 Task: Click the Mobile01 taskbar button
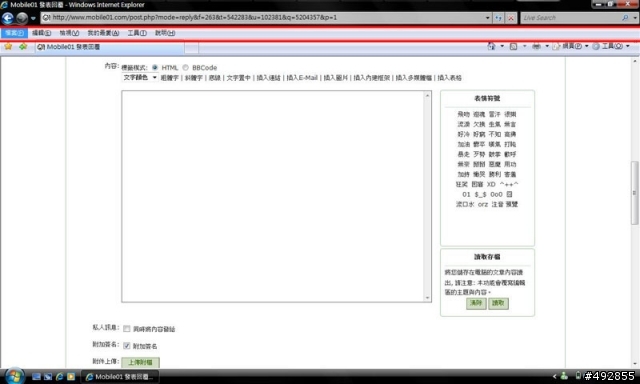tap(120, 377)
